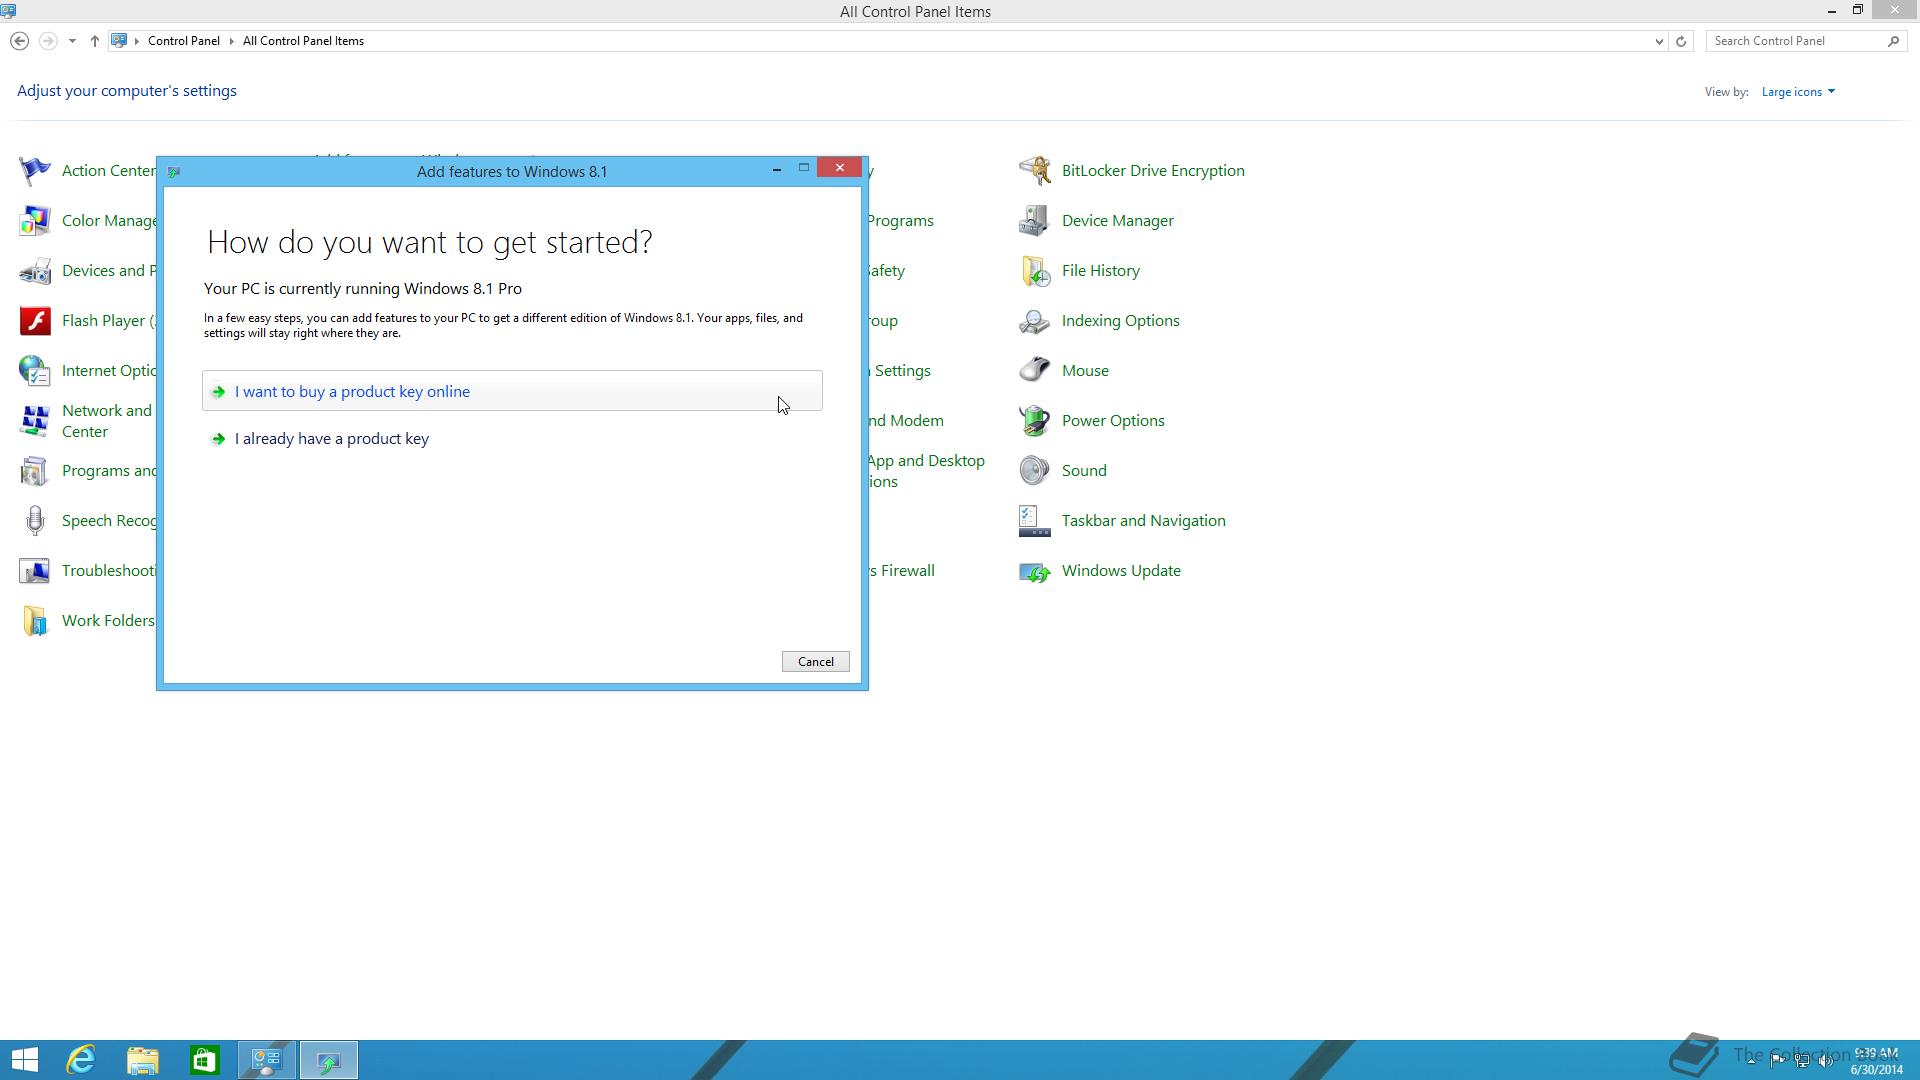This screenshot has width=1920, height=1080.
Task: Open Mouse settings icon
Action: [1035, 371]
